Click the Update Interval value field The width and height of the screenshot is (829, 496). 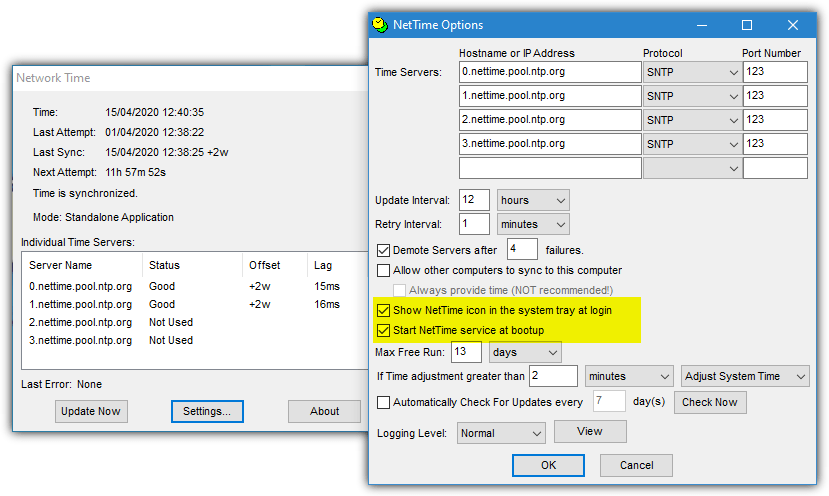coord(474,200)
